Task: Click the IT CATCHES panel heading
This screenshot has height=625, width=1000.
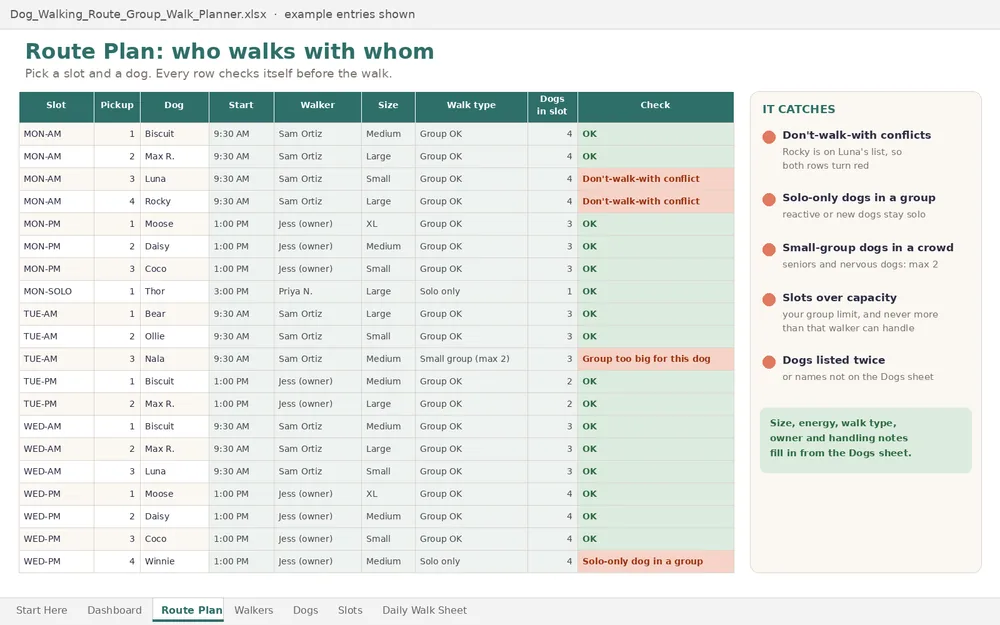Action: pos(798,109)
